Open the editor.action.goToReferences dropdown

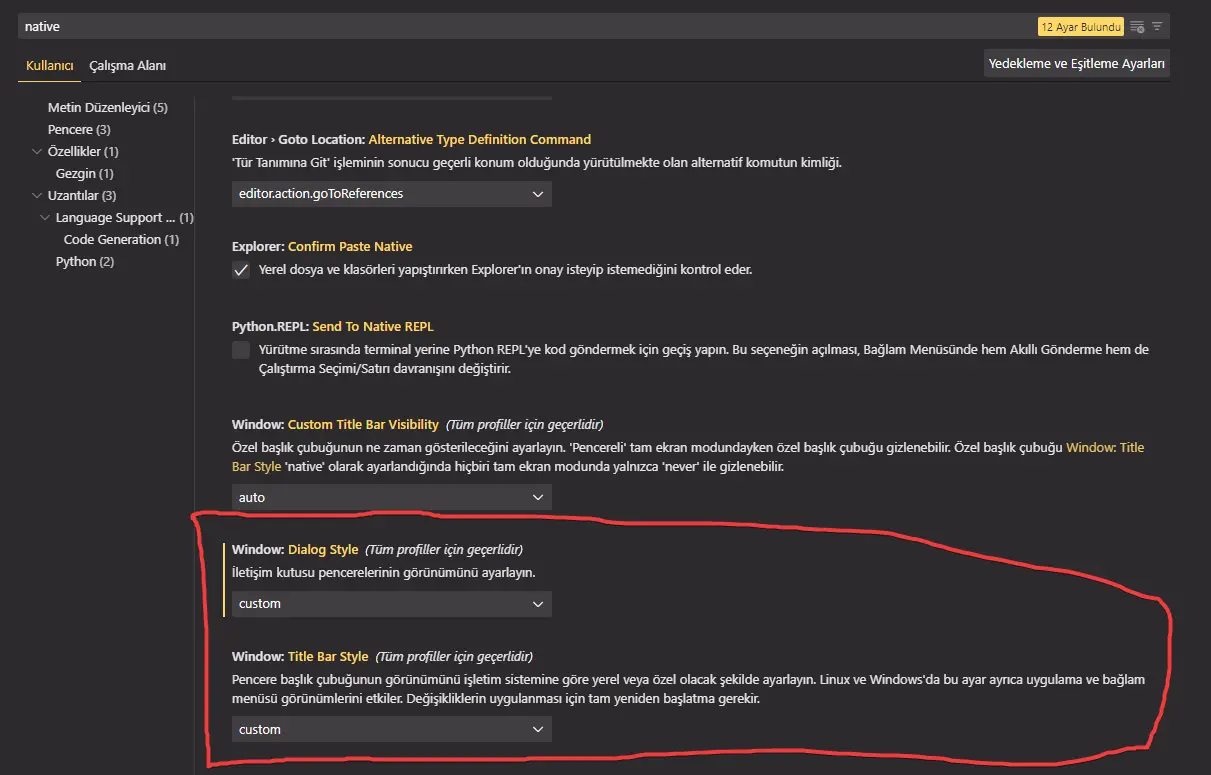[x=391, y=193]
